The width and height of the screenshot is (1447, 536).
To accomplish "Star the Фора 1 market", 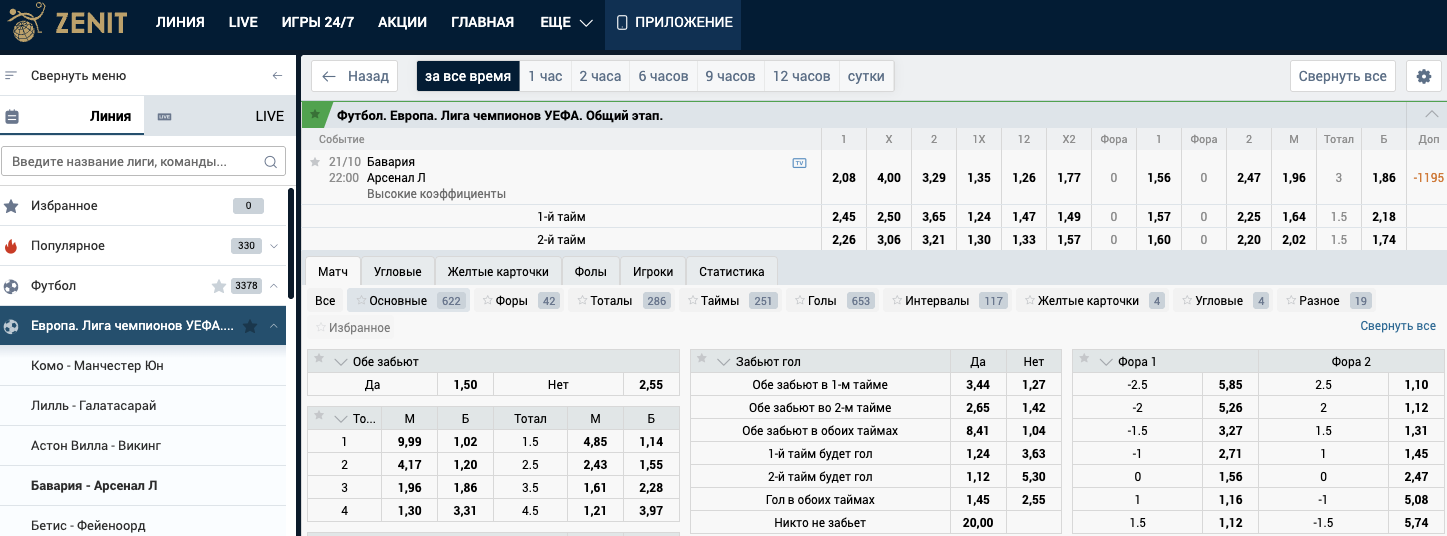I will (1084, 357).
